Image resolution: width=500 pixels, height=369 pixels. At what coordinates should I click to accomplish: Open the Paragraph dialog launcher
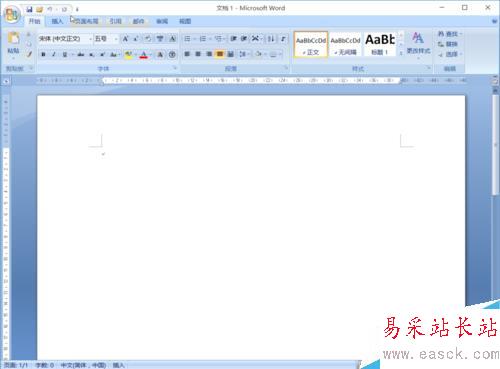(x=286, y=68)
